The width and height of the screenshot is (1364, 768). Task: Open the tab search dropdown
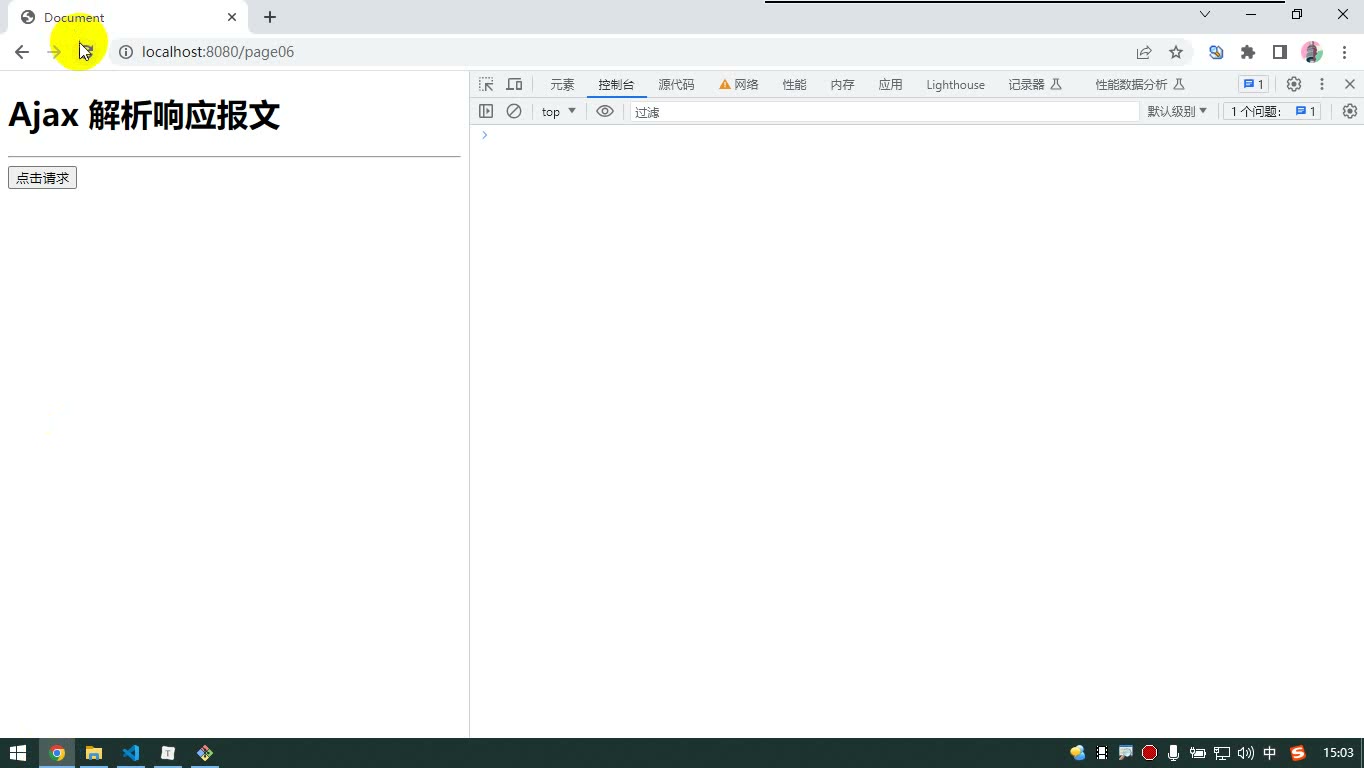click(1205, 14)
